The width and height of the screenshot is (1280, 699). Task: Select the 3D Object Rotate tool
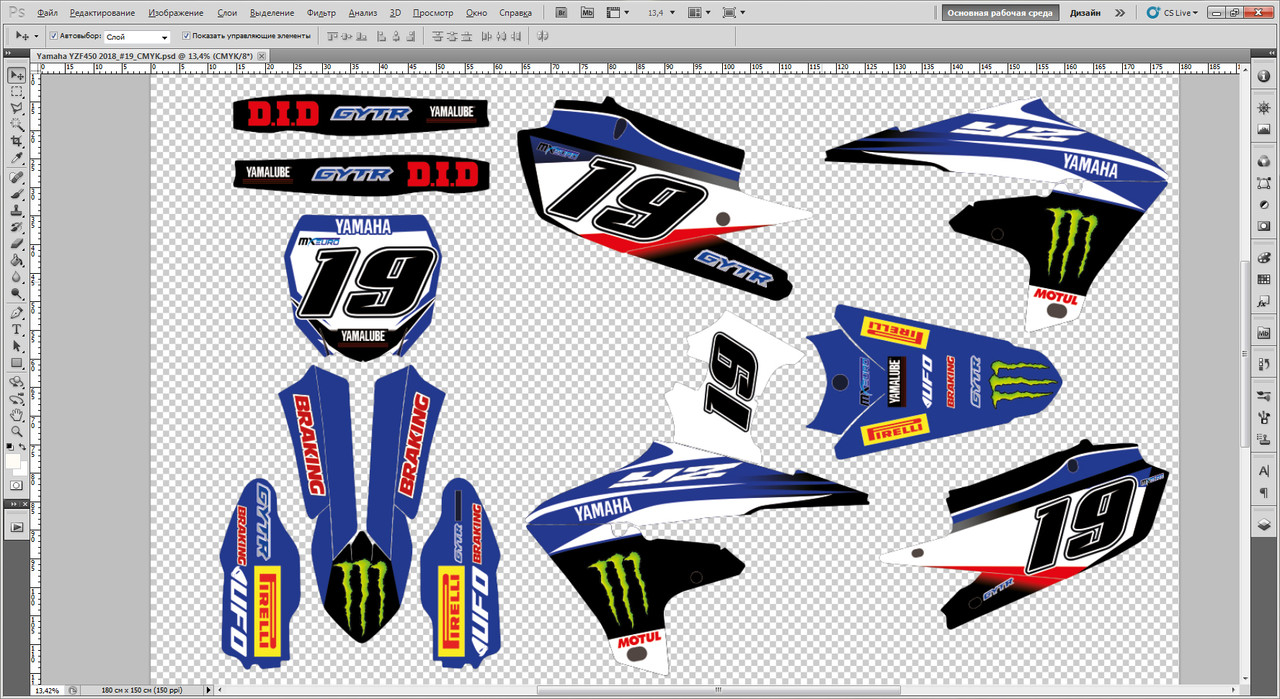point(17,382)
